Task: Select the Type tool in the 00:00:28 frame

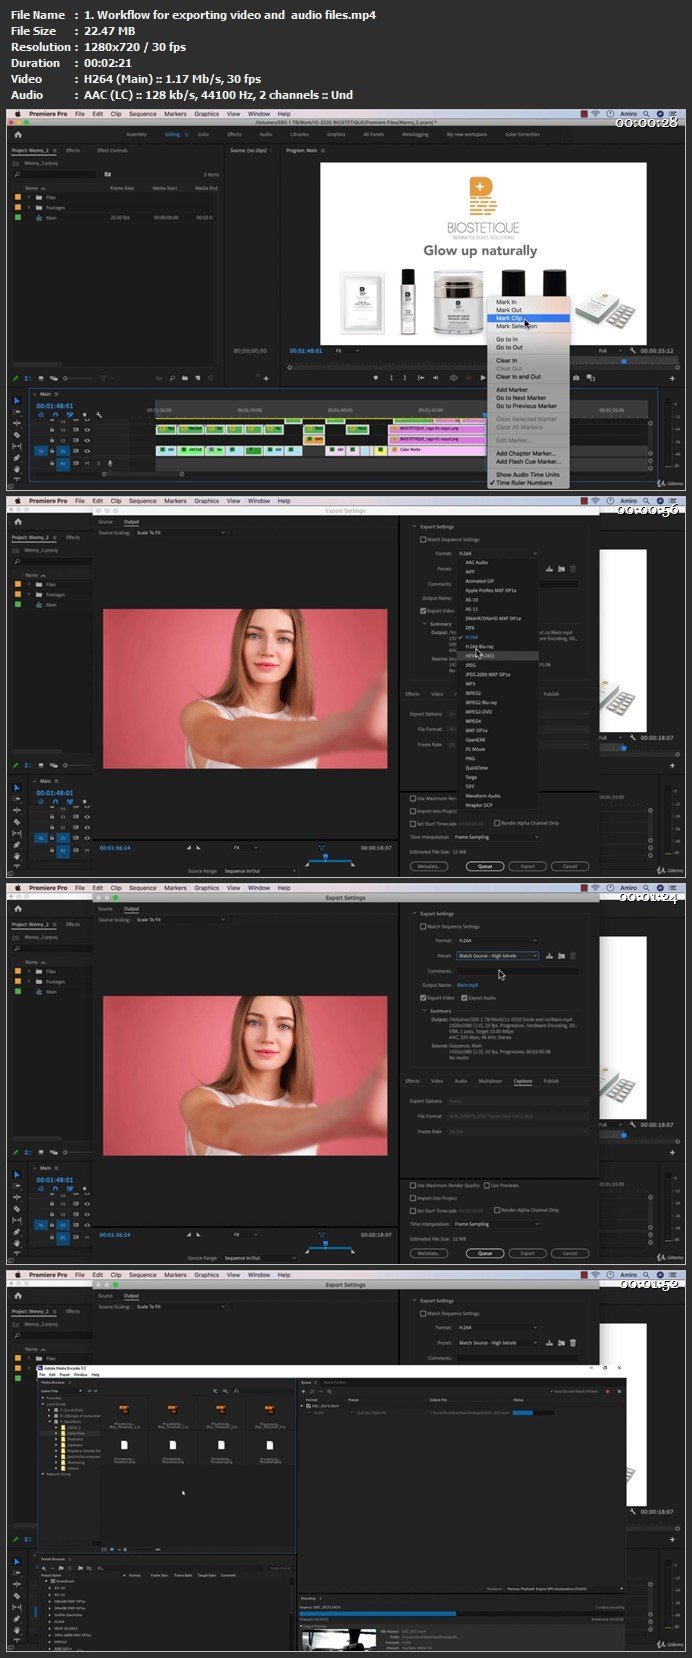Action: click(17, 481)
